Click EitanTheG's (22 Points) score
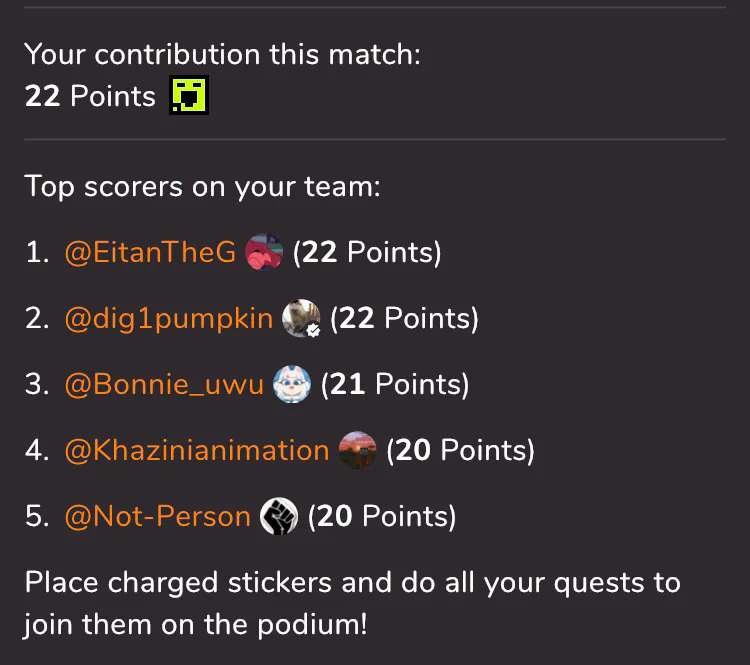 pyautogui.click(x=367, y=252)
